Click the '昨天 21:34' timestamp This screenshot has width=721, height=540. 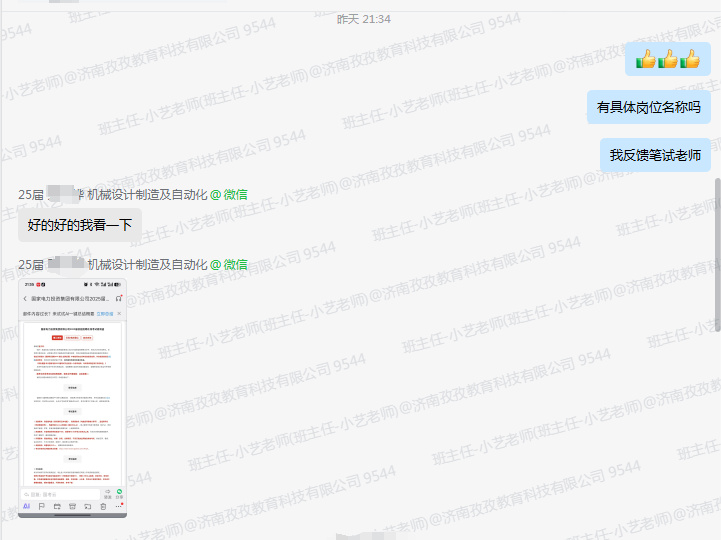click(363, 19)
